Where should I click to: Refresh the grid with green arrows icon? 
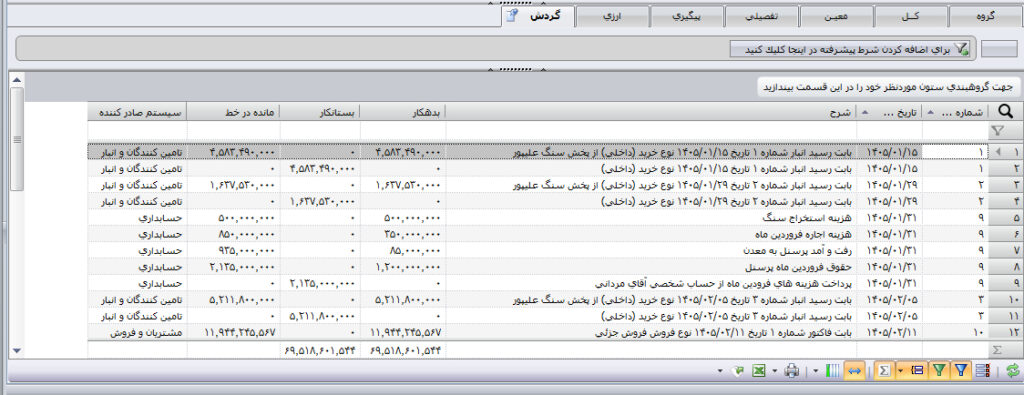point(1013,371)
